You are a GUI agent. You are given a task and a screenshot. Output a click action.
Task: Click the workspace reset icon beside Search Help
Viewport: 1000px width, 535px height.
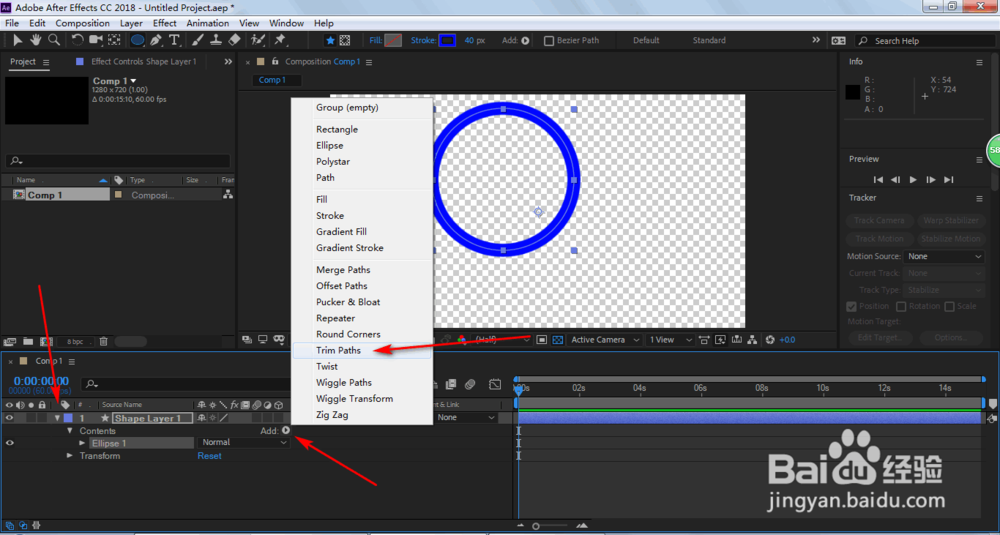click(x=839, y=40)
